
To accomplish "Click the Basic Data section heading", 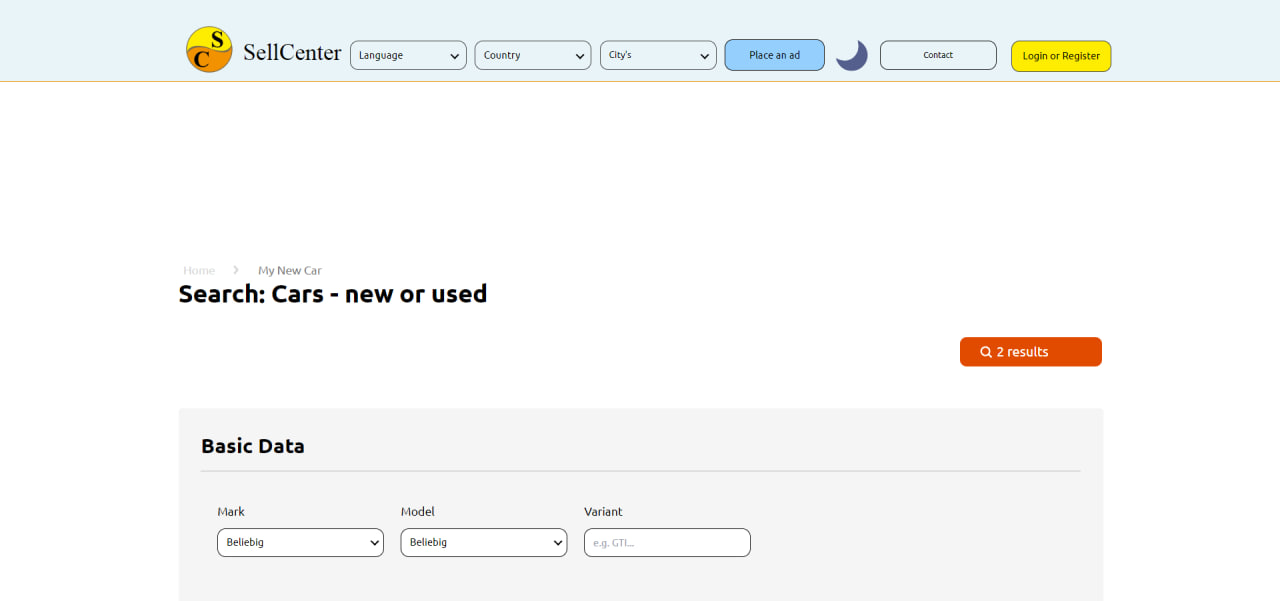I will pos(253,446).
